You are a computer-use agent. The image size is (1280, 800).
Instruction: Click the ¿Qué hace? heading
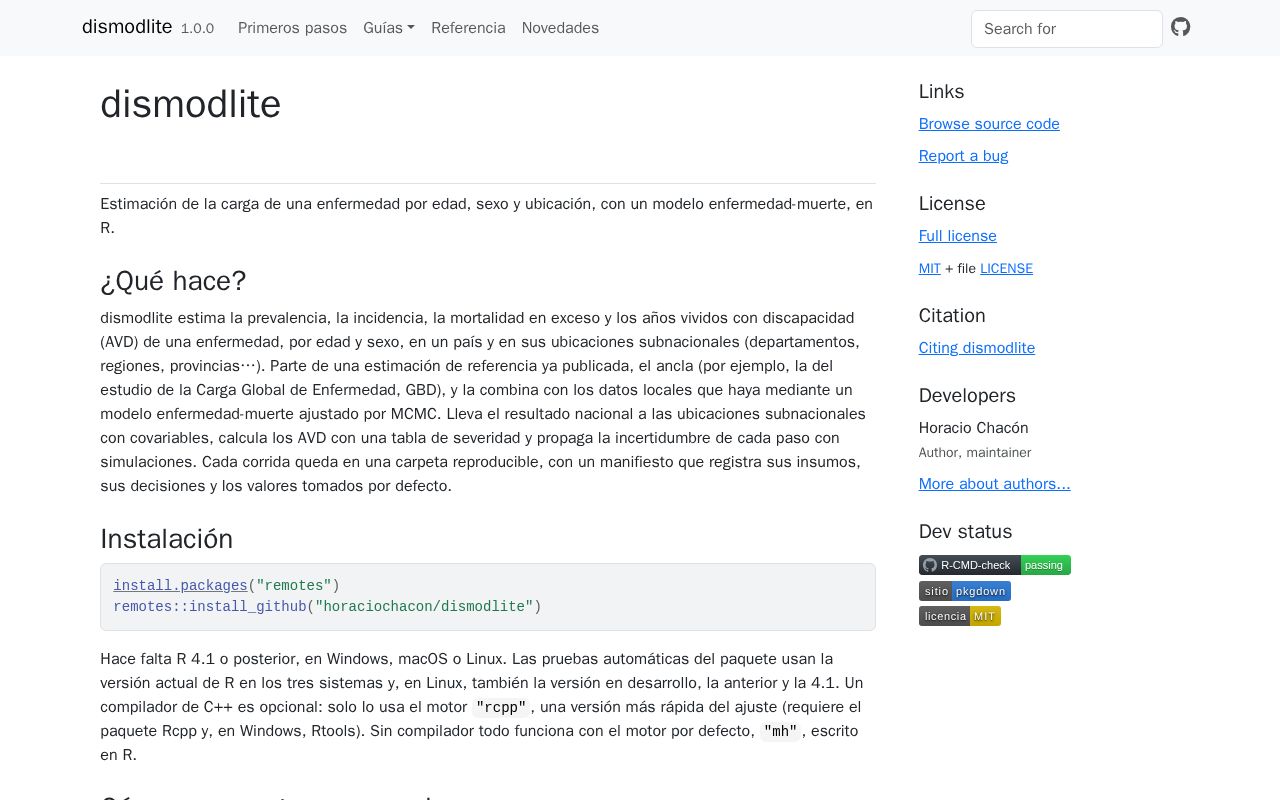173,281
